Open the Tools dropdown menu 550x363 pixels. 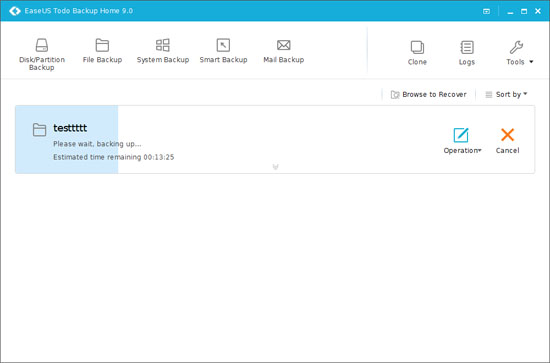coord(519,53)
